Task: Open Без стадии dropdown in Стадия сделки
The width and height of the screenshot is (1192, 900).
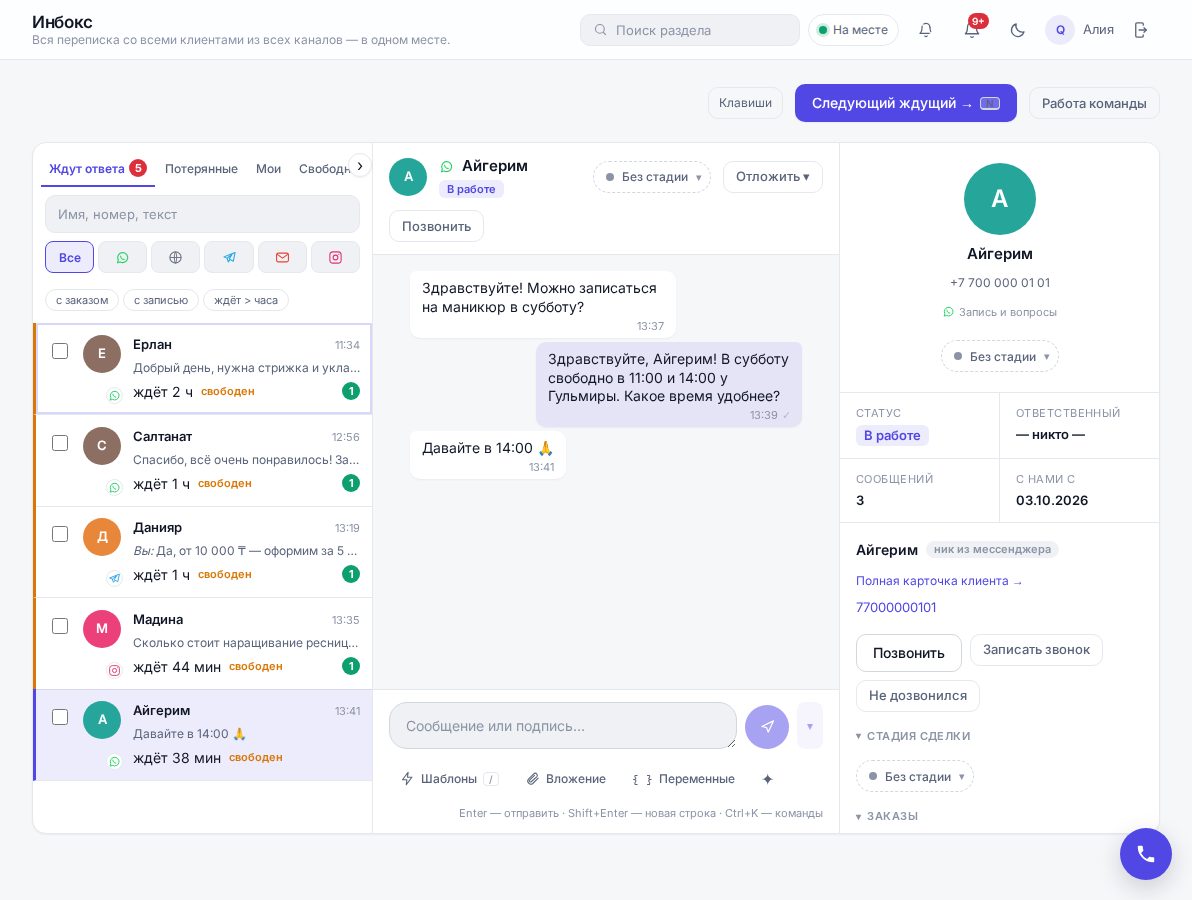Action: coord(915,777)
